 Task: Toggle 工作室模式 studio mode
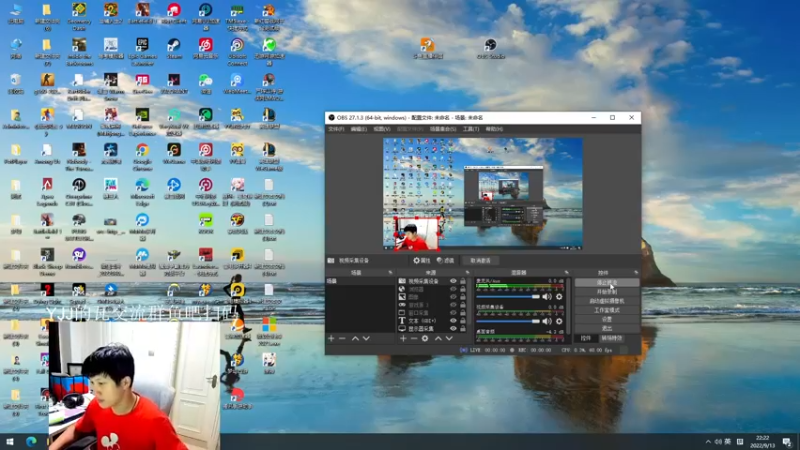tap(607, 310)
